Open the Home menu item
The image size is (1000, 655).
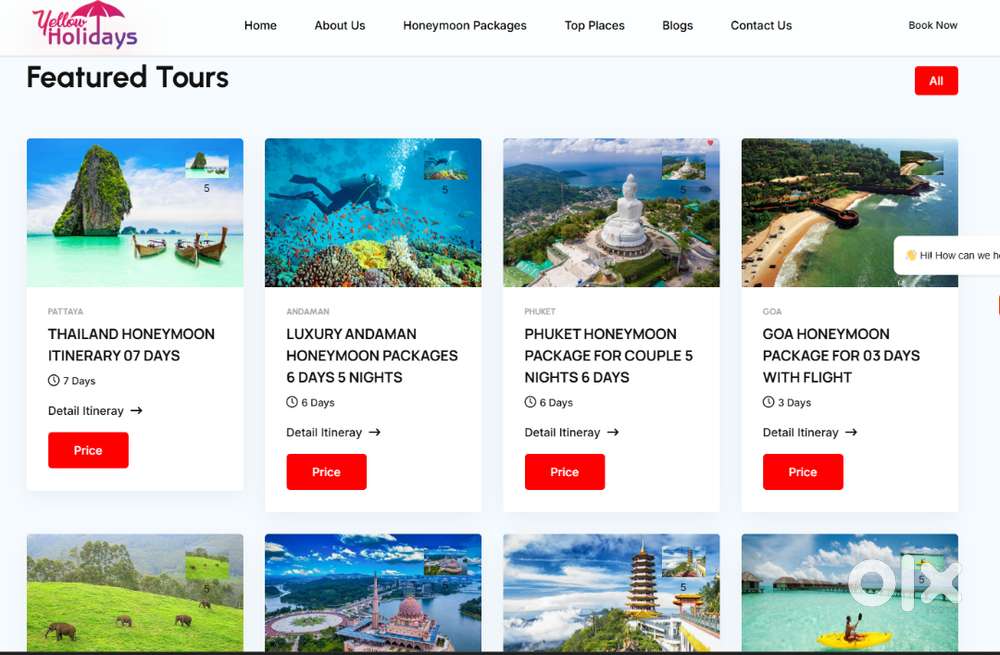(x=260, y=26)
